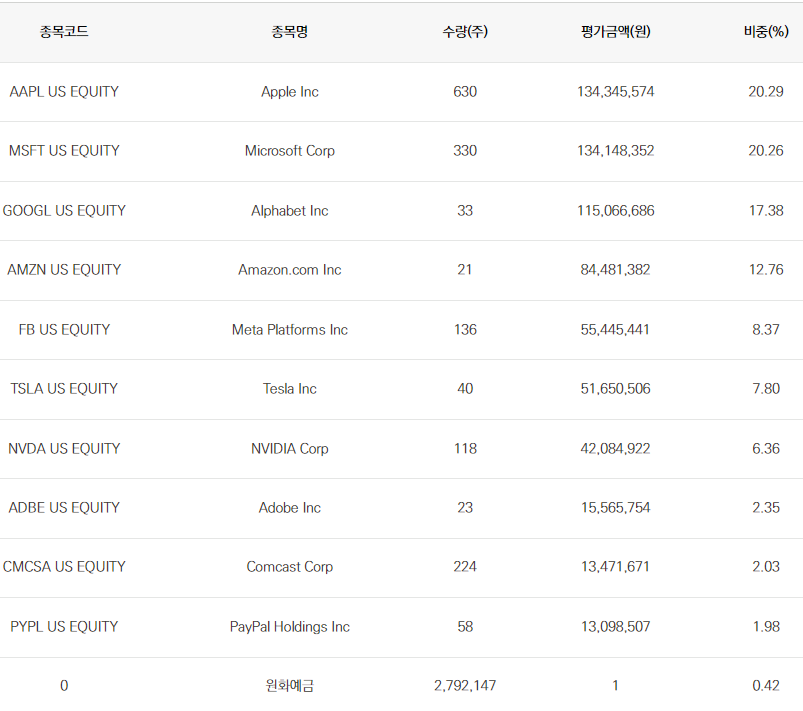Click the 종목명 column header
Screen dimensions: 803x711
(289, 32)
